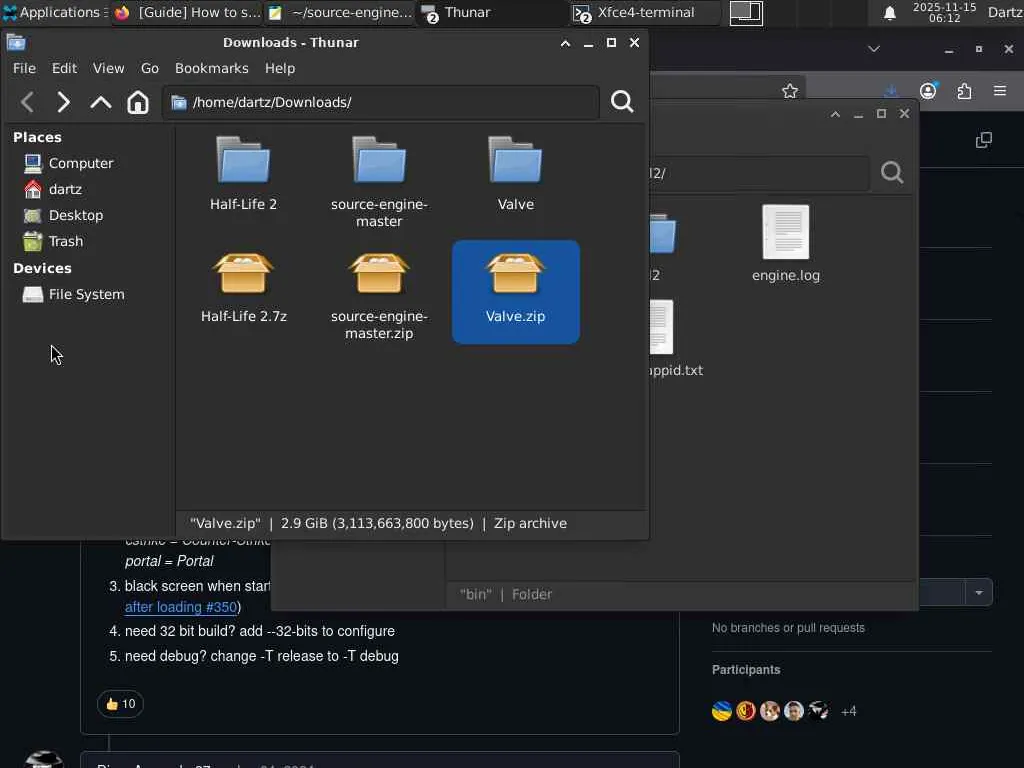Screen dimensions: 1024x768
Task: Select source-engine-master.zip archive
Action: 379,273
